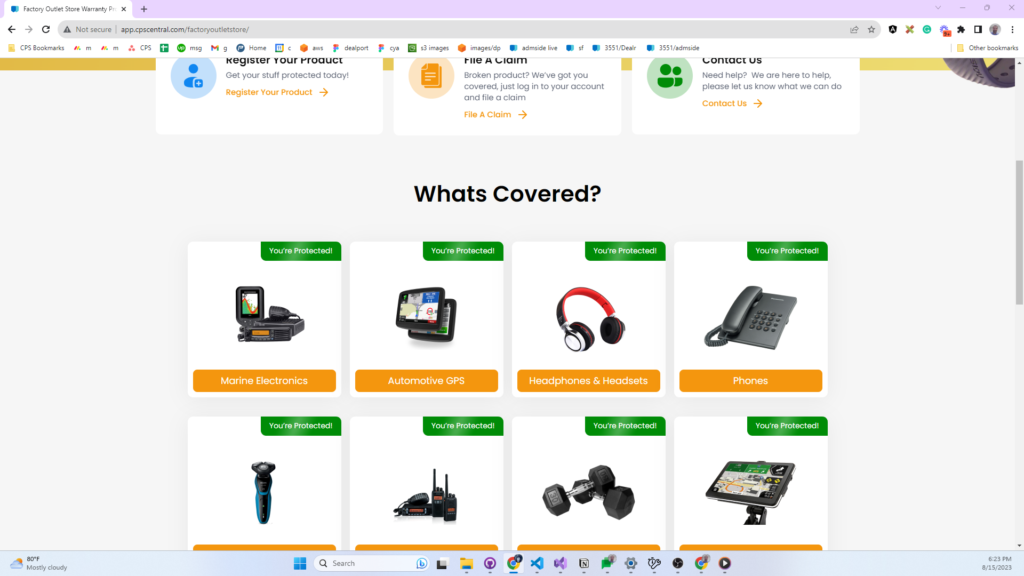Click the Contact Us arrow link
1024x576 pixels.
pos(731,103)
